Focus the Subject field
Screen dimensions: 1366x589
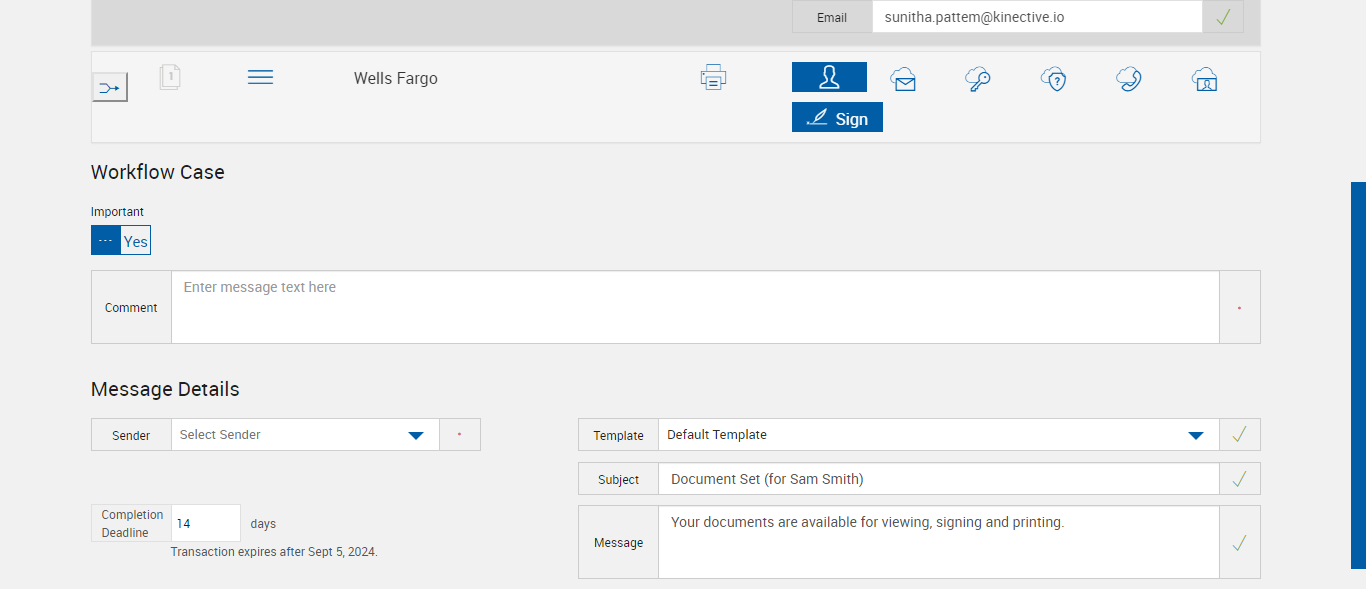point(938,479)
